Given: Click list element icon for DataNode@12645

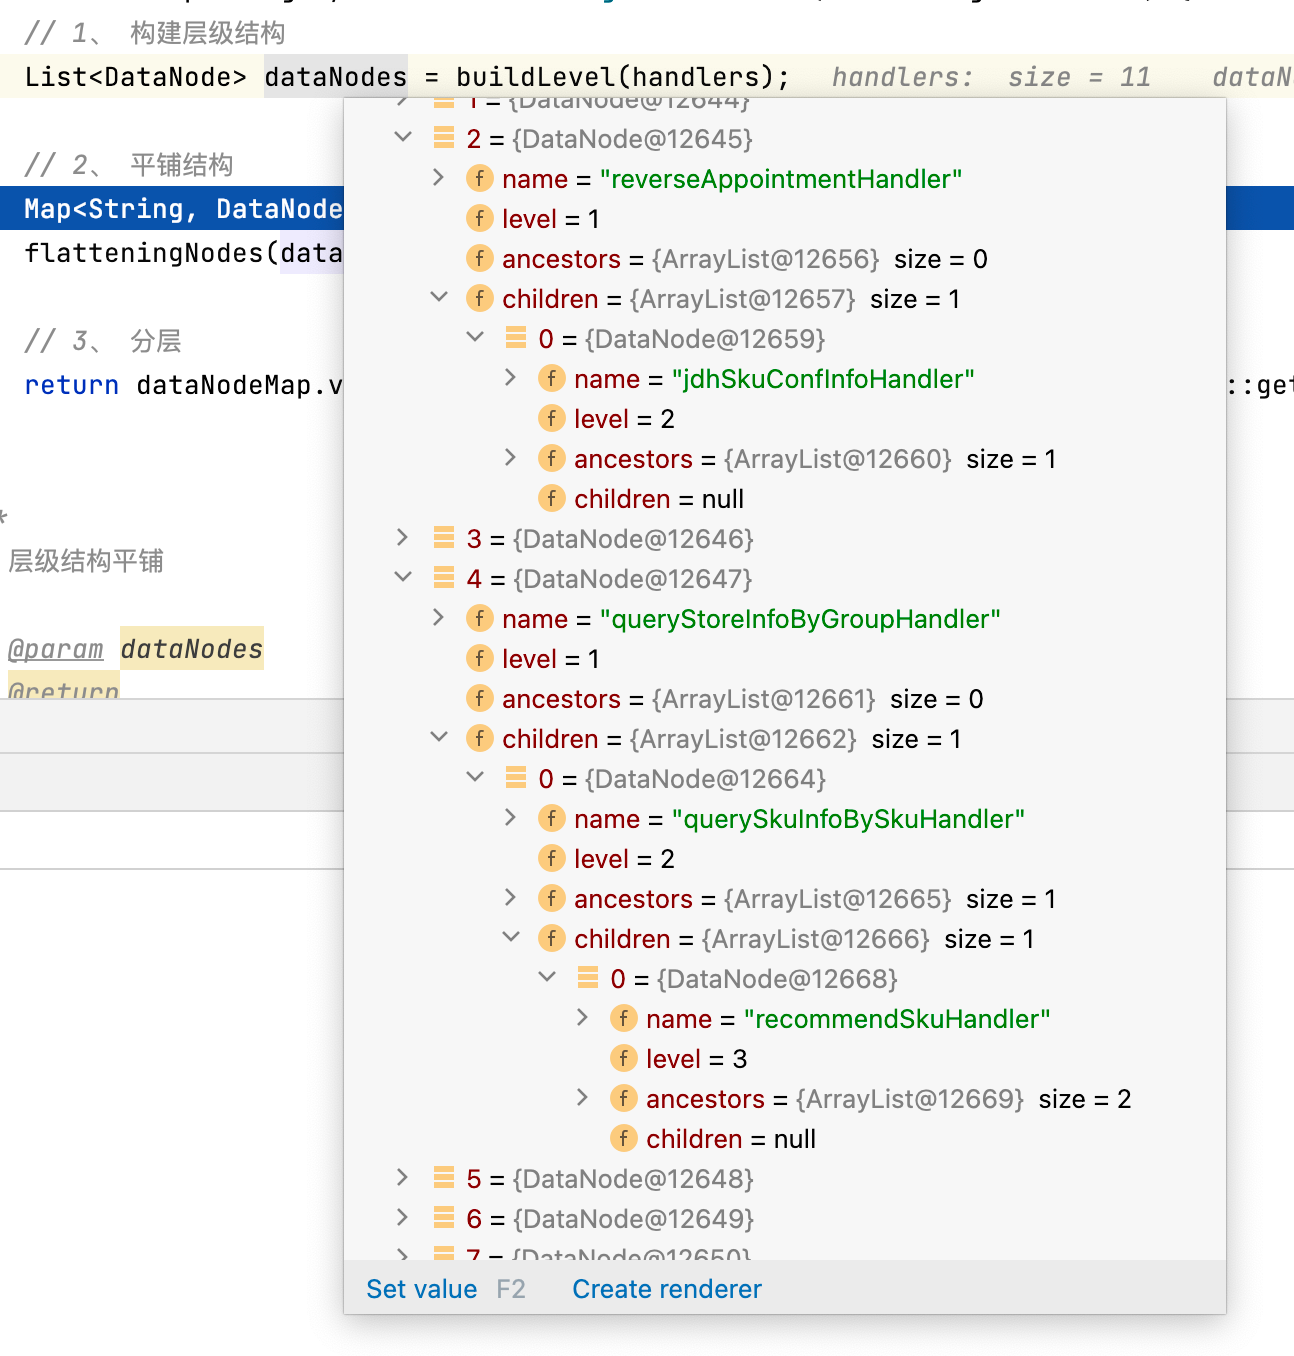Looking at the screenshot, I should 444,137.
